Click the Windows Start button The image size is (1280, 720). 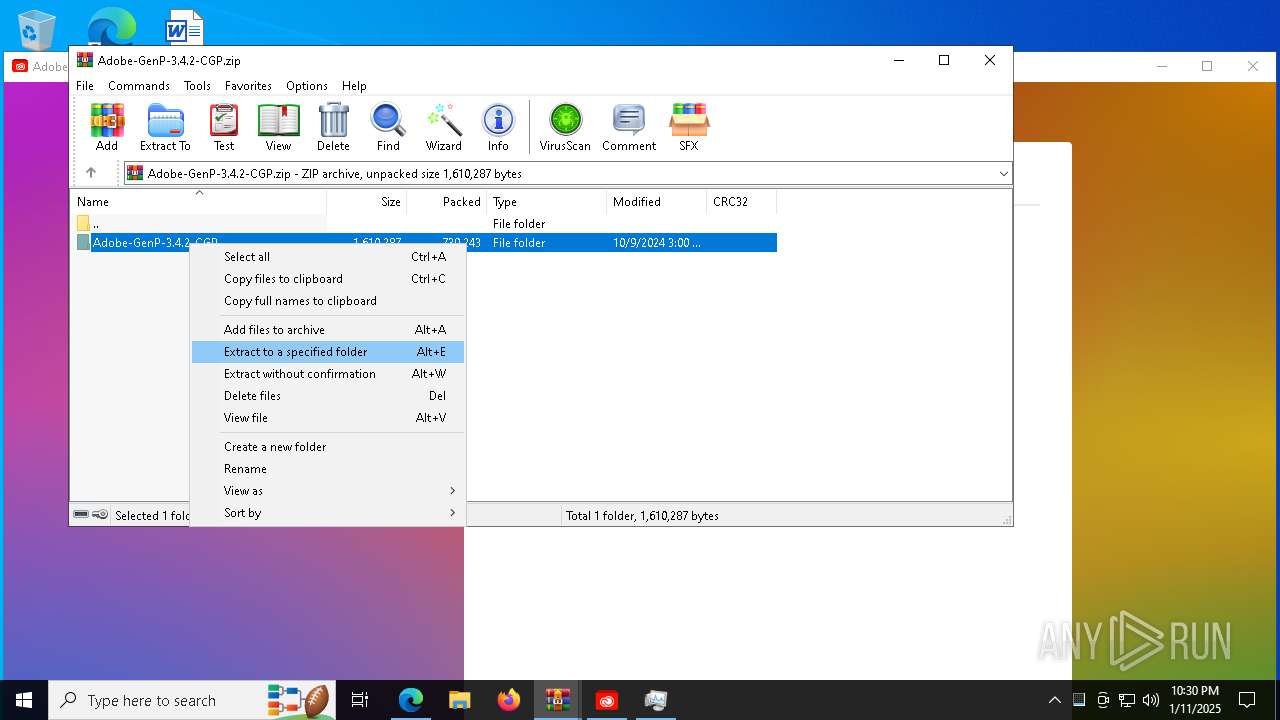point(24,700)
